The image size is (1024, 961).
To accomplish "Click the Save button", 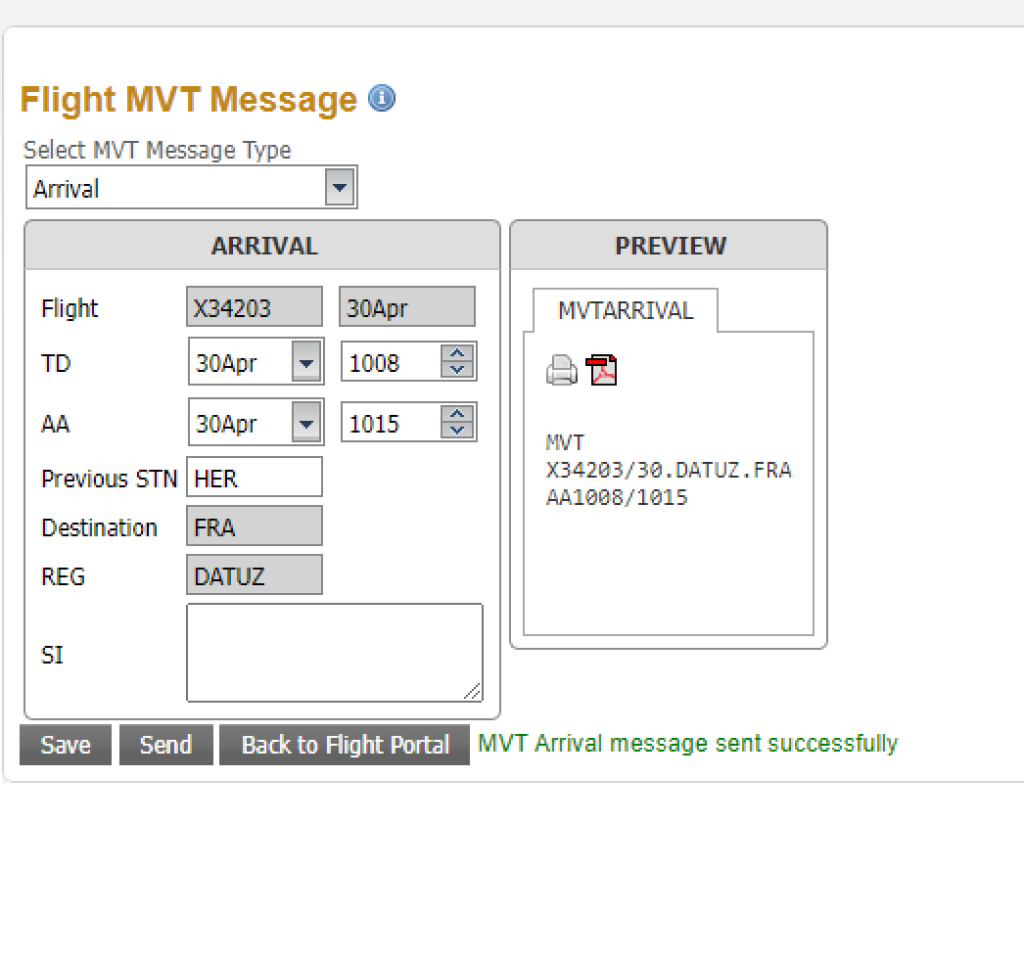I will click(x=65, y=745).
